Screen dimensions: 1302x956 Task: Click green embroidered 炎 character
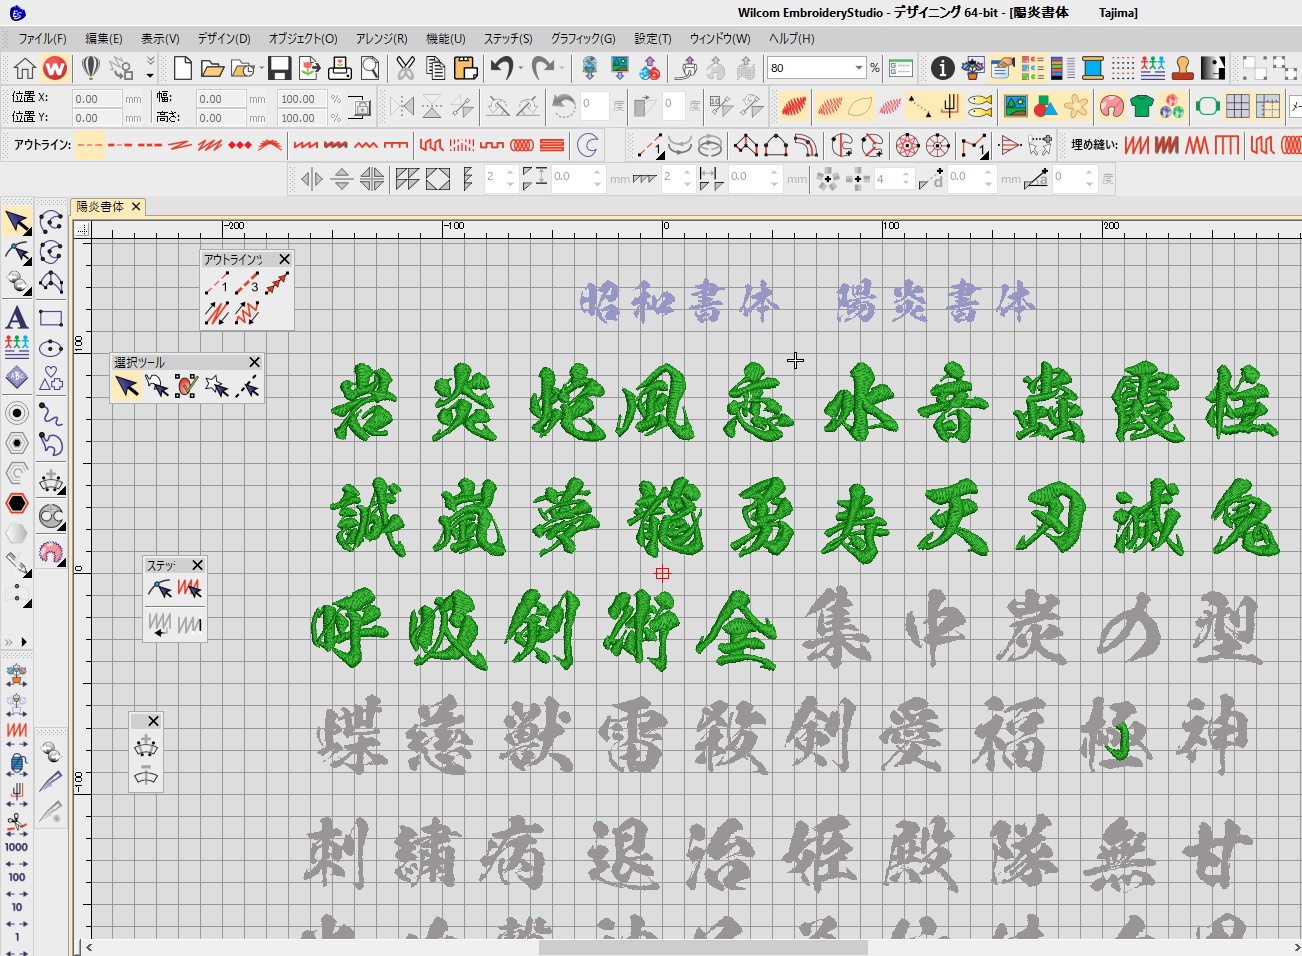[x=463, y=403]
